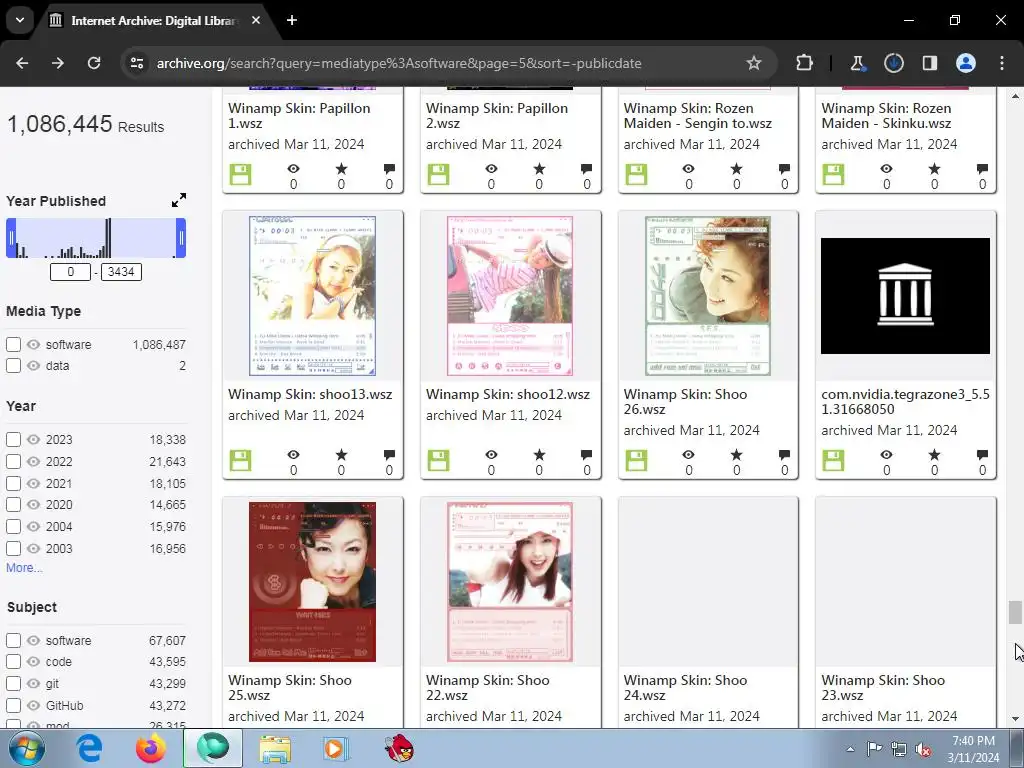Edit the end year field showing 3434
Viewport: 1024px width, 768px height.
point(121,272)
